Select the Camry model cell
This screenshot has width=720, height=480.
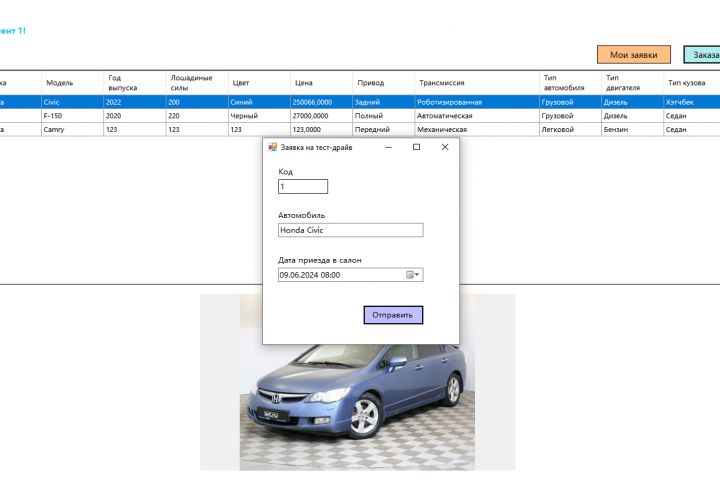[x=73, y=130]
